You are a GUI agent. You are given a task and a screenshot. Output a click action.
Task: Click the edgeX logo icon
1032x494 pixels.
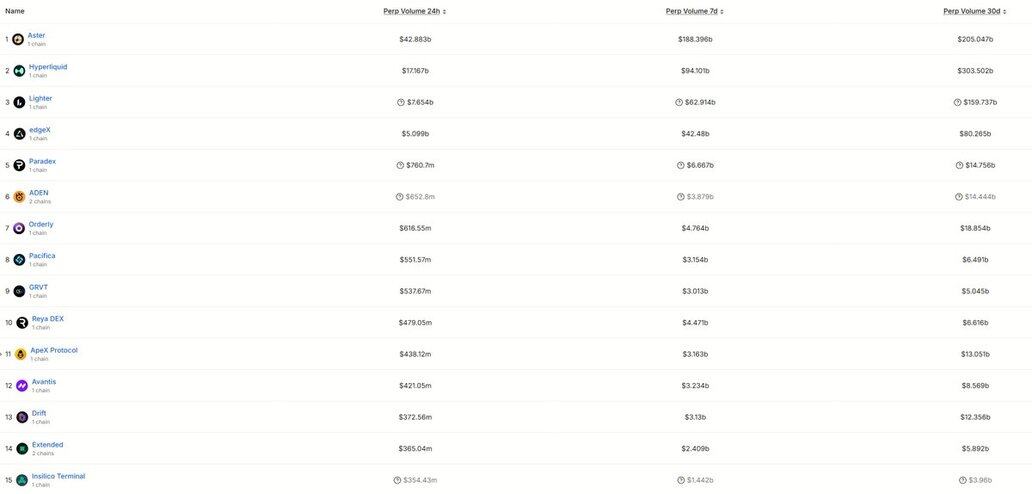pos(19,134)
